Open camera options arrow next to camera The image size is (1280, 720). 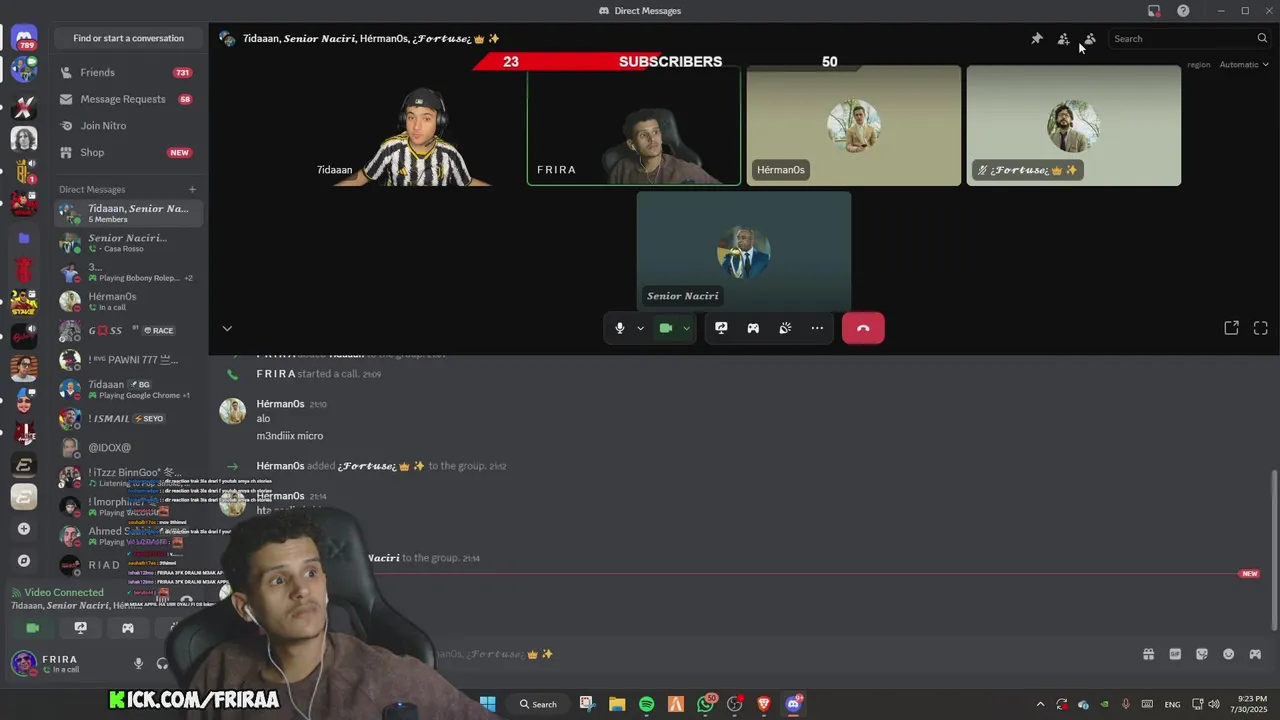point(686,328)
